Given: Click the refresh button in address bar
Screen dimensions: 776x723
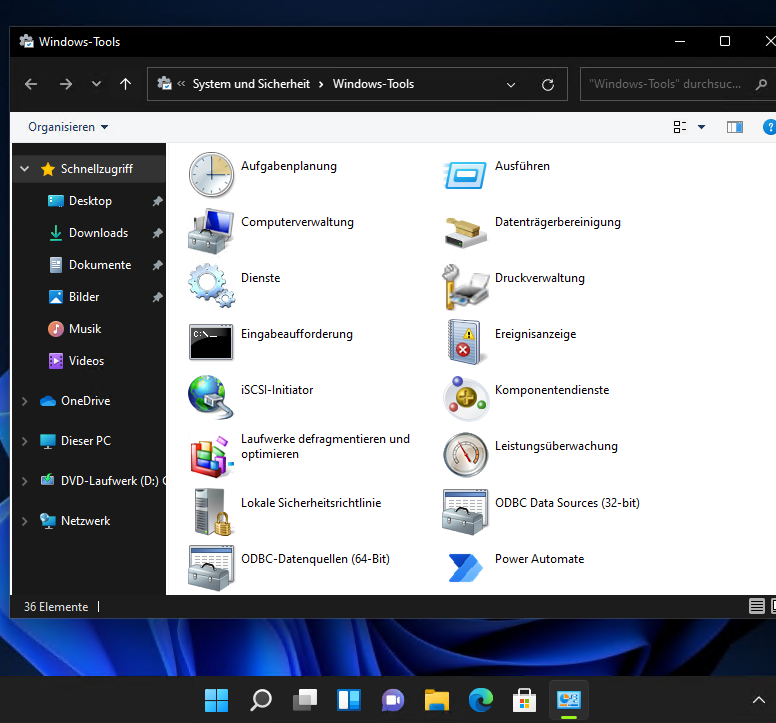Looking at the screenshot, I should tap(547, 85).
